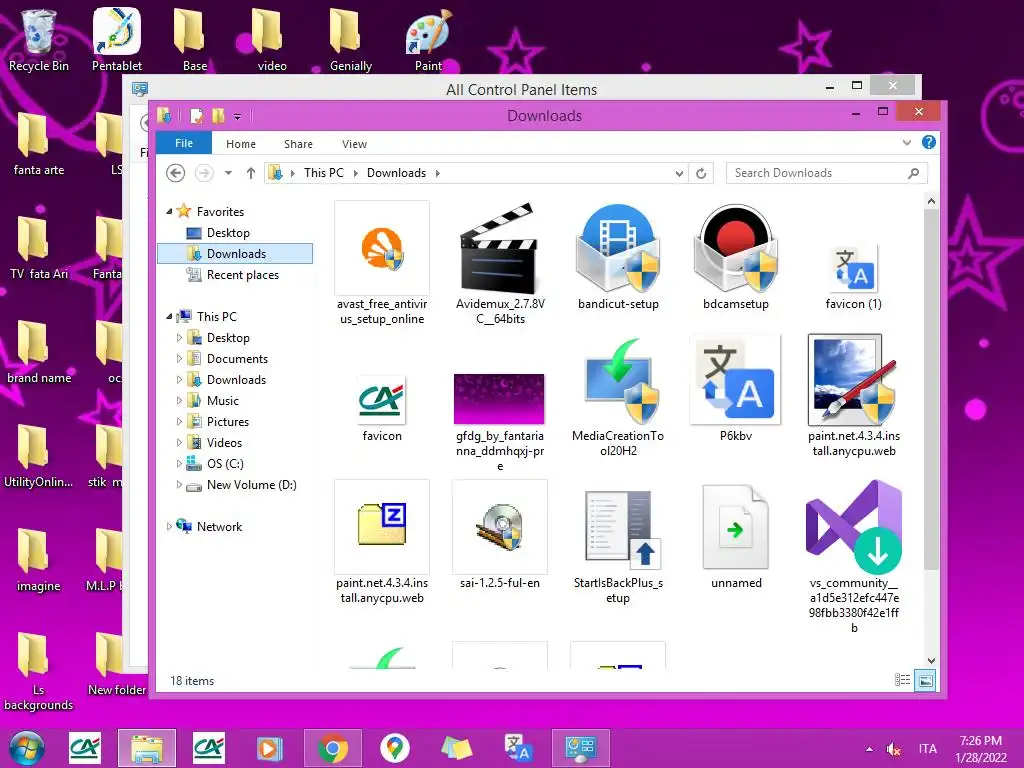
Task: Select the sai-1.2.5-ful-en installer
Action: [500, 526]
